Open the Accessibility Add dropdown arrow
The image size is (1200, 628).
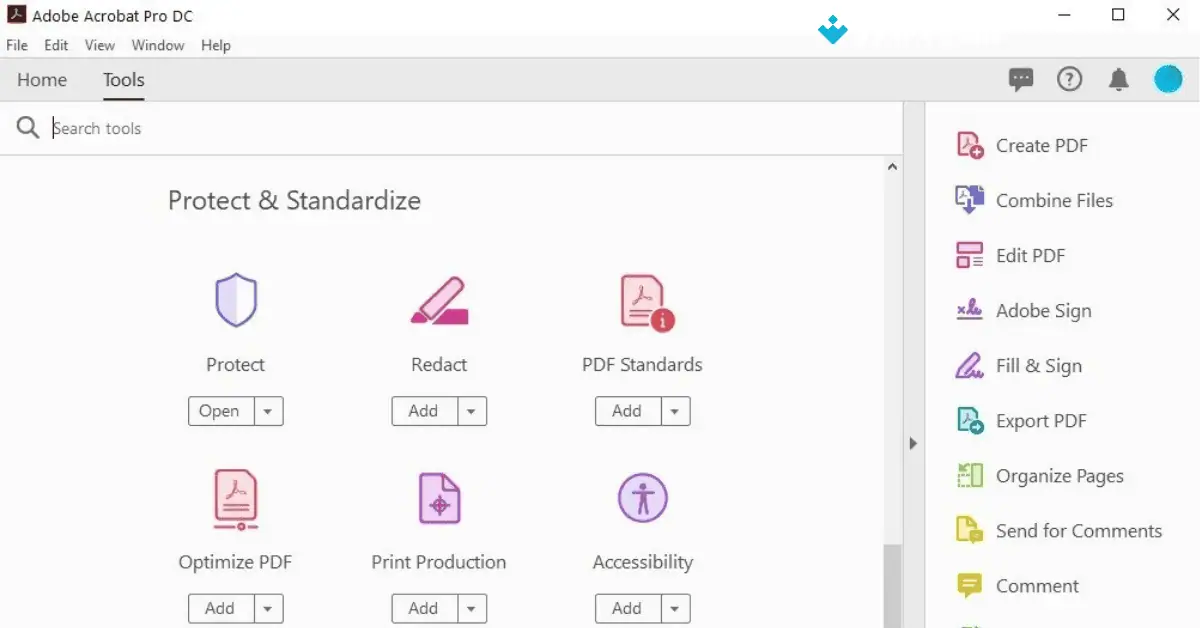tap(674, 608)
